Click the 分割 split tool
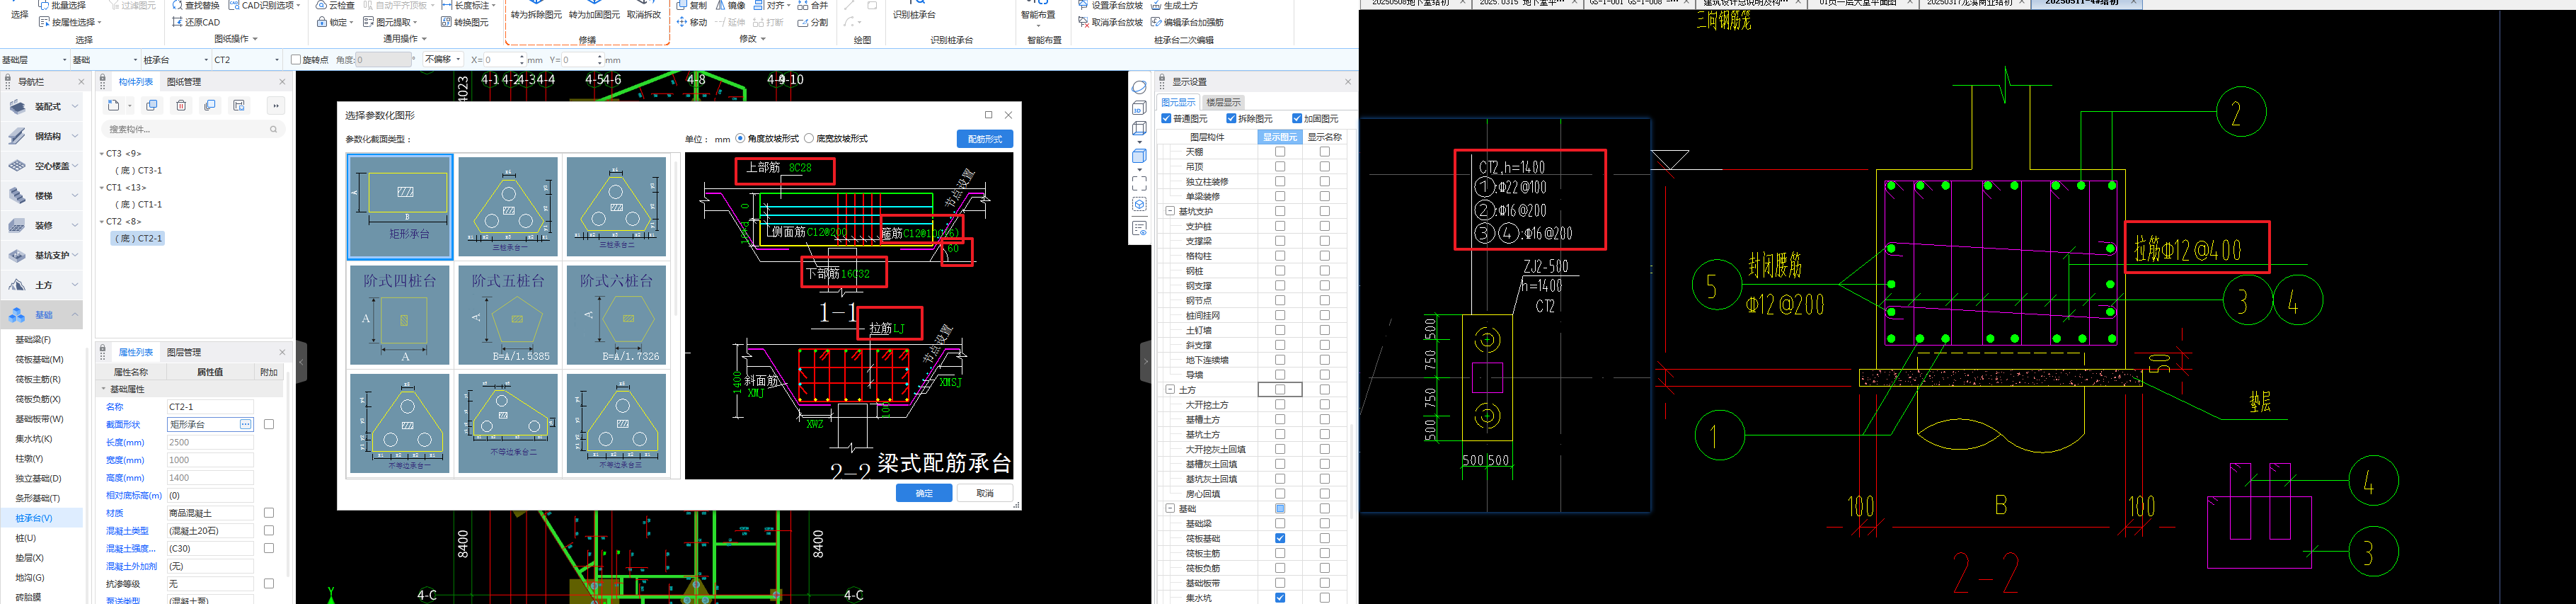Image resolution: width=2576 pixels, height=604 pixels. 812,22
